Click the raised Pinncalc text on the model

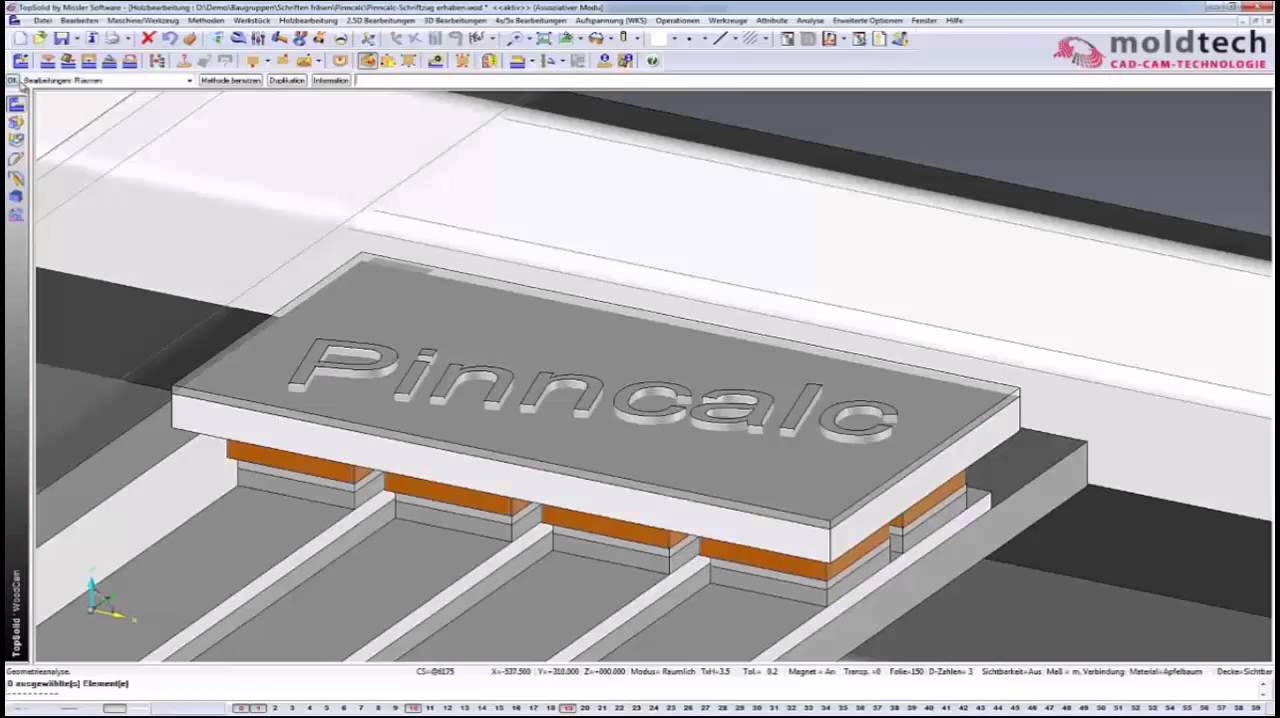tap(596, 392)
